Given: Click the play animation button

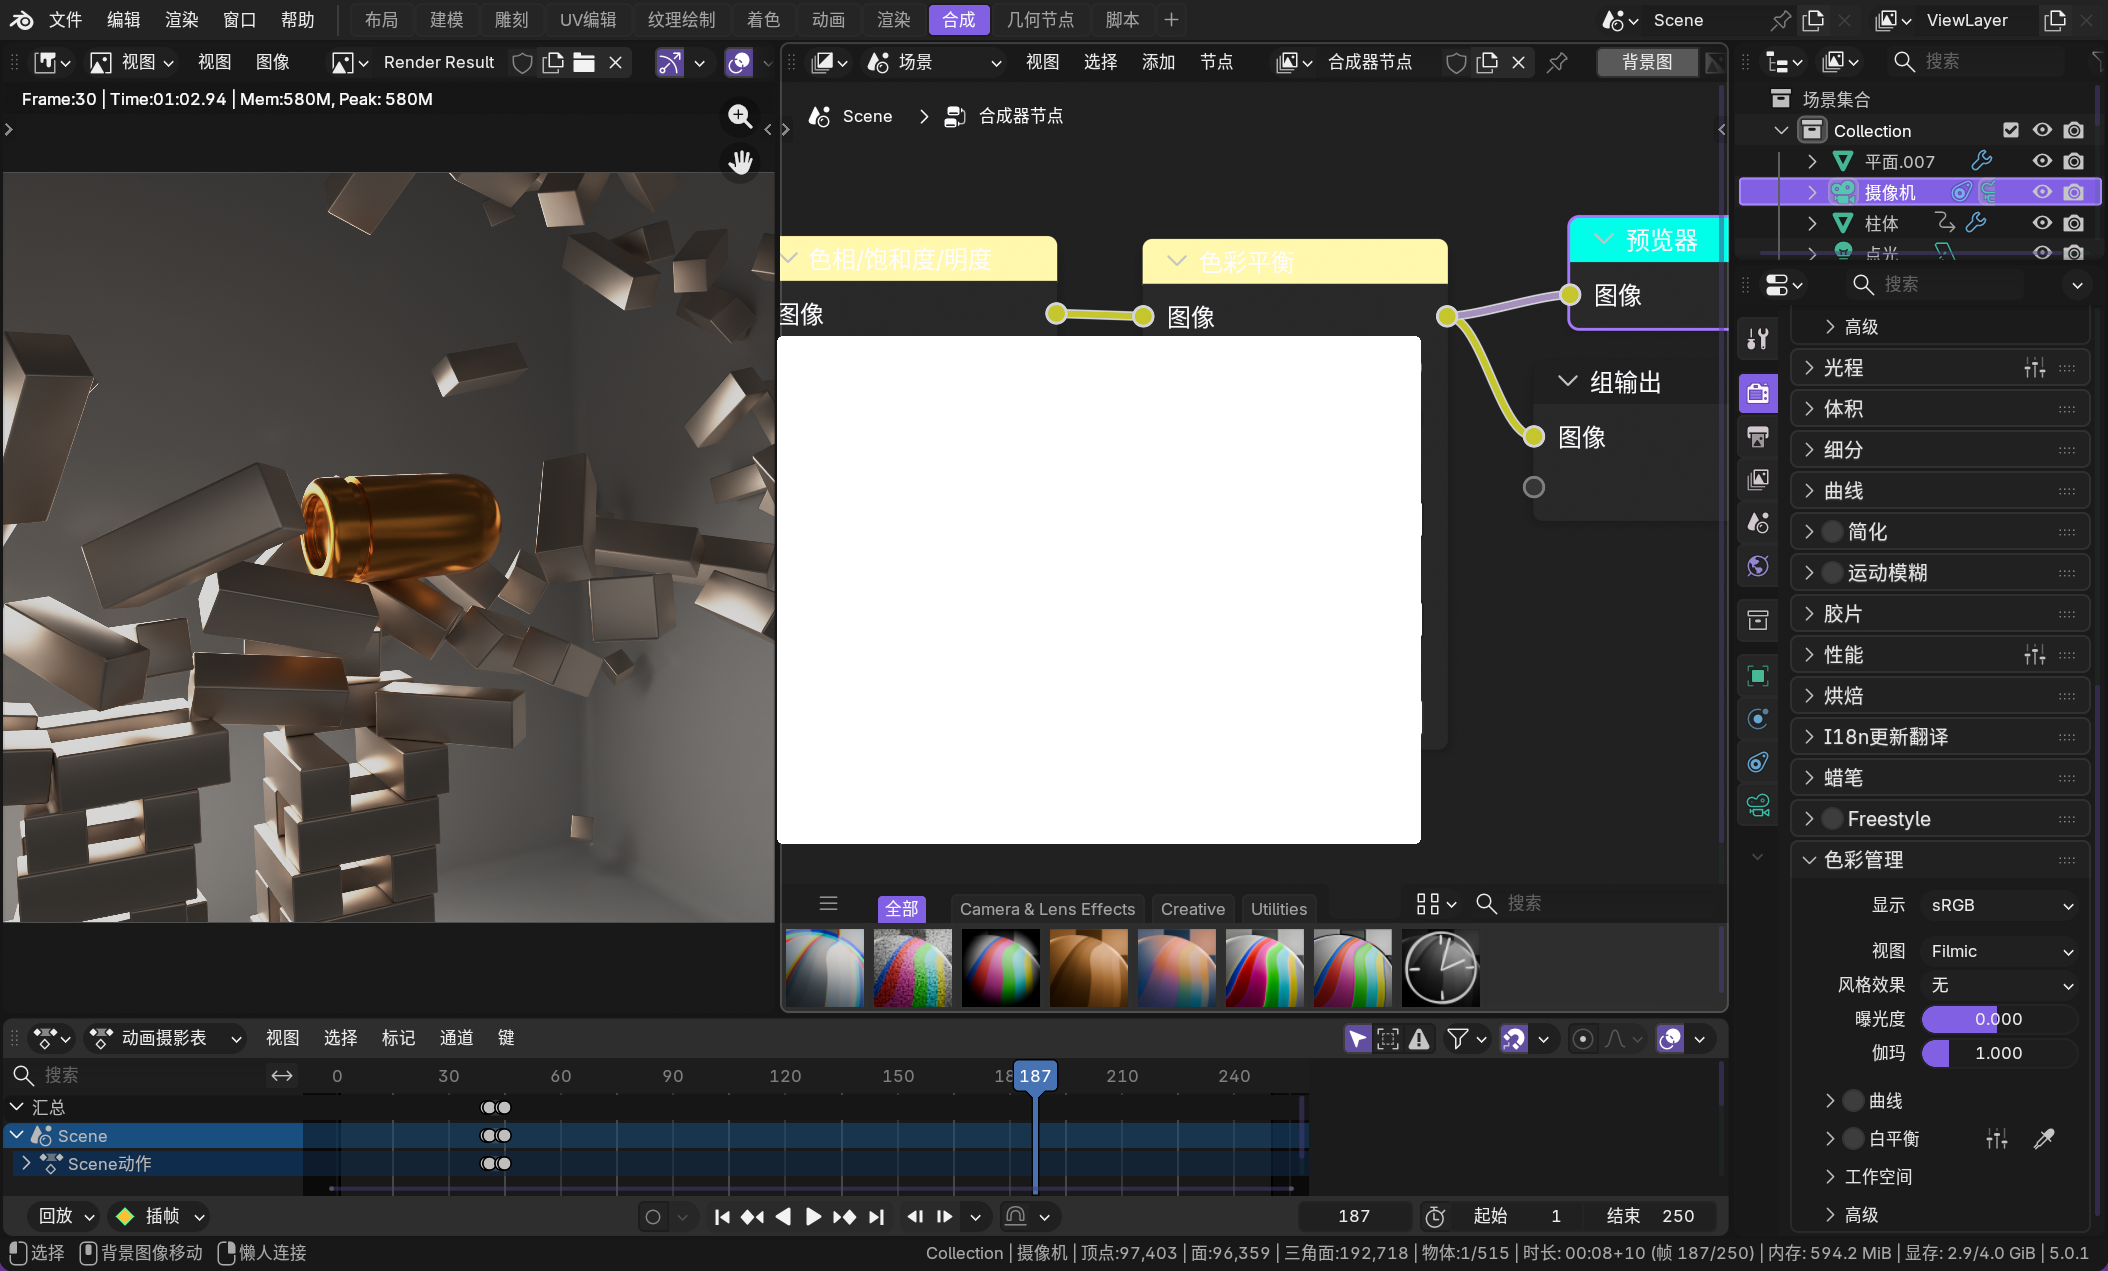Looking at the screenshot, I should (813, 1216).
